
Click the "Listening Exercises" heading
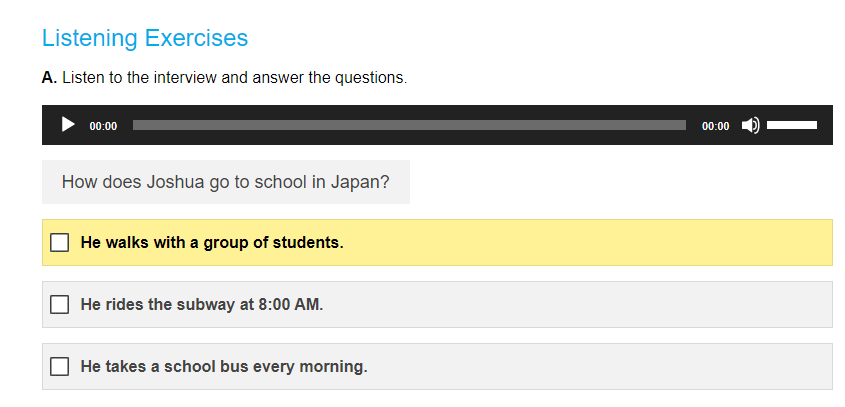point(145,38)
